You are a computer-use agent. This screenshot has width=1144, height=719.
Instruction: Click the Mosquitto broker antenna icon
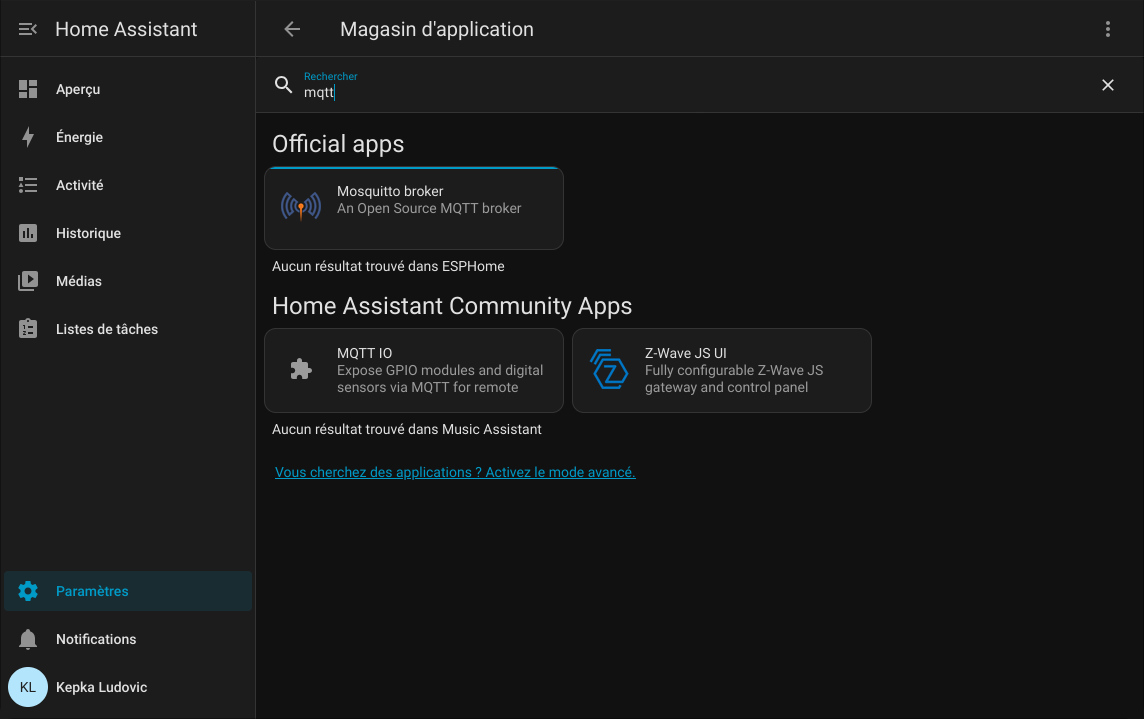[301, 207]
